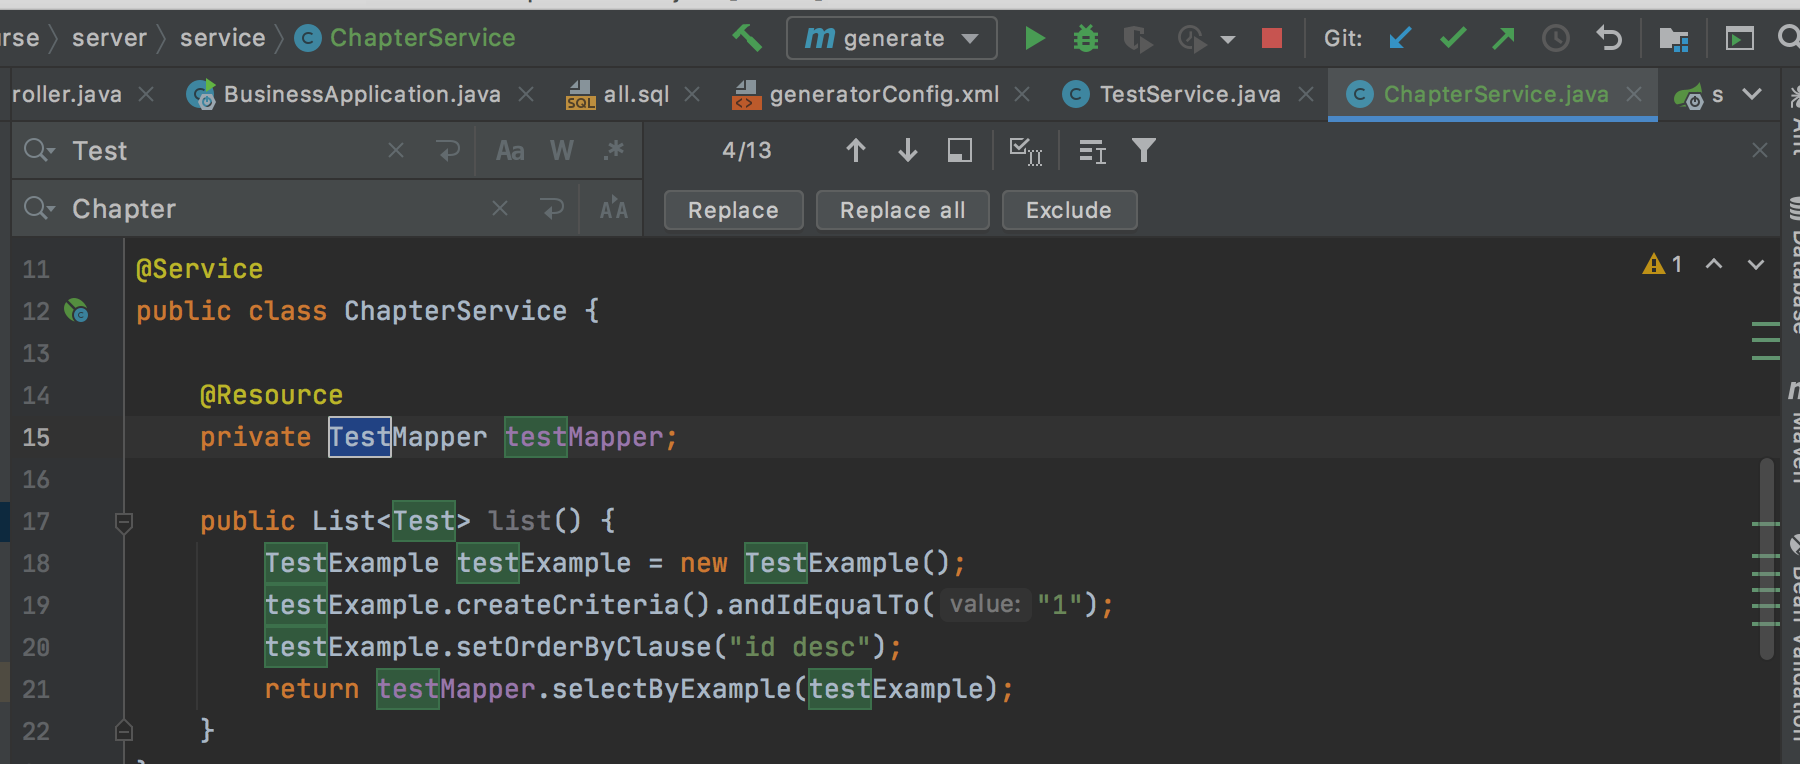This screenshot has width=1800, height=764.
Task: Switch to BusinessApplication.java tab
Action: pyautogui.click(x=361, y=94)
